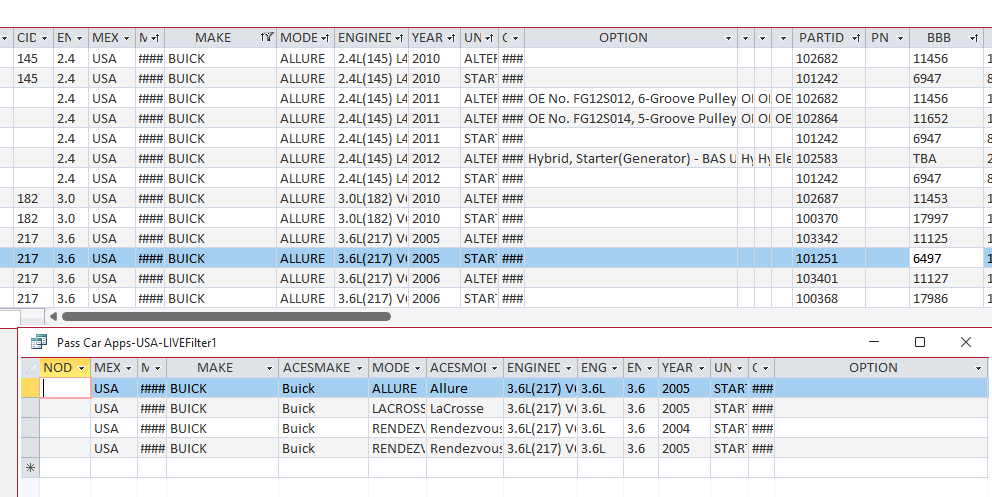Screen dimensions: 992x497
Task: Click the PARTID cell 103401
Action: click(829, 279)
